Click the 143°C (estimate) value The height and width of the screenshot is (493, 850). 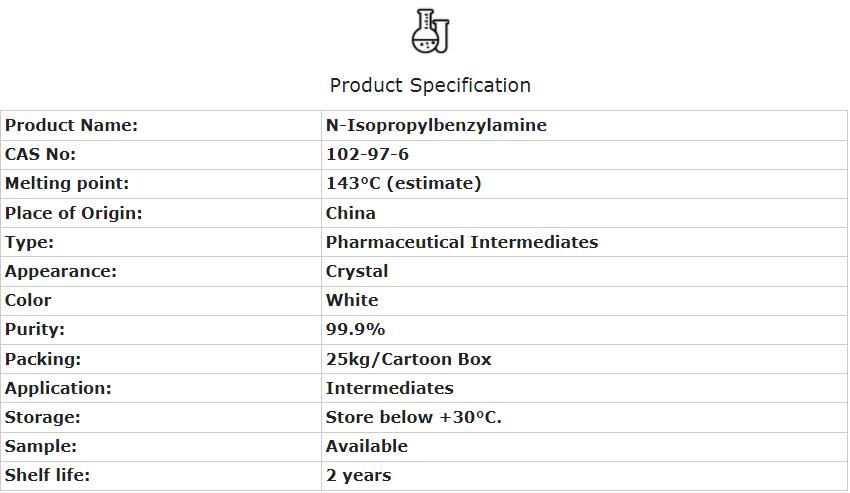pyautogui.click(x=403, y=183)
